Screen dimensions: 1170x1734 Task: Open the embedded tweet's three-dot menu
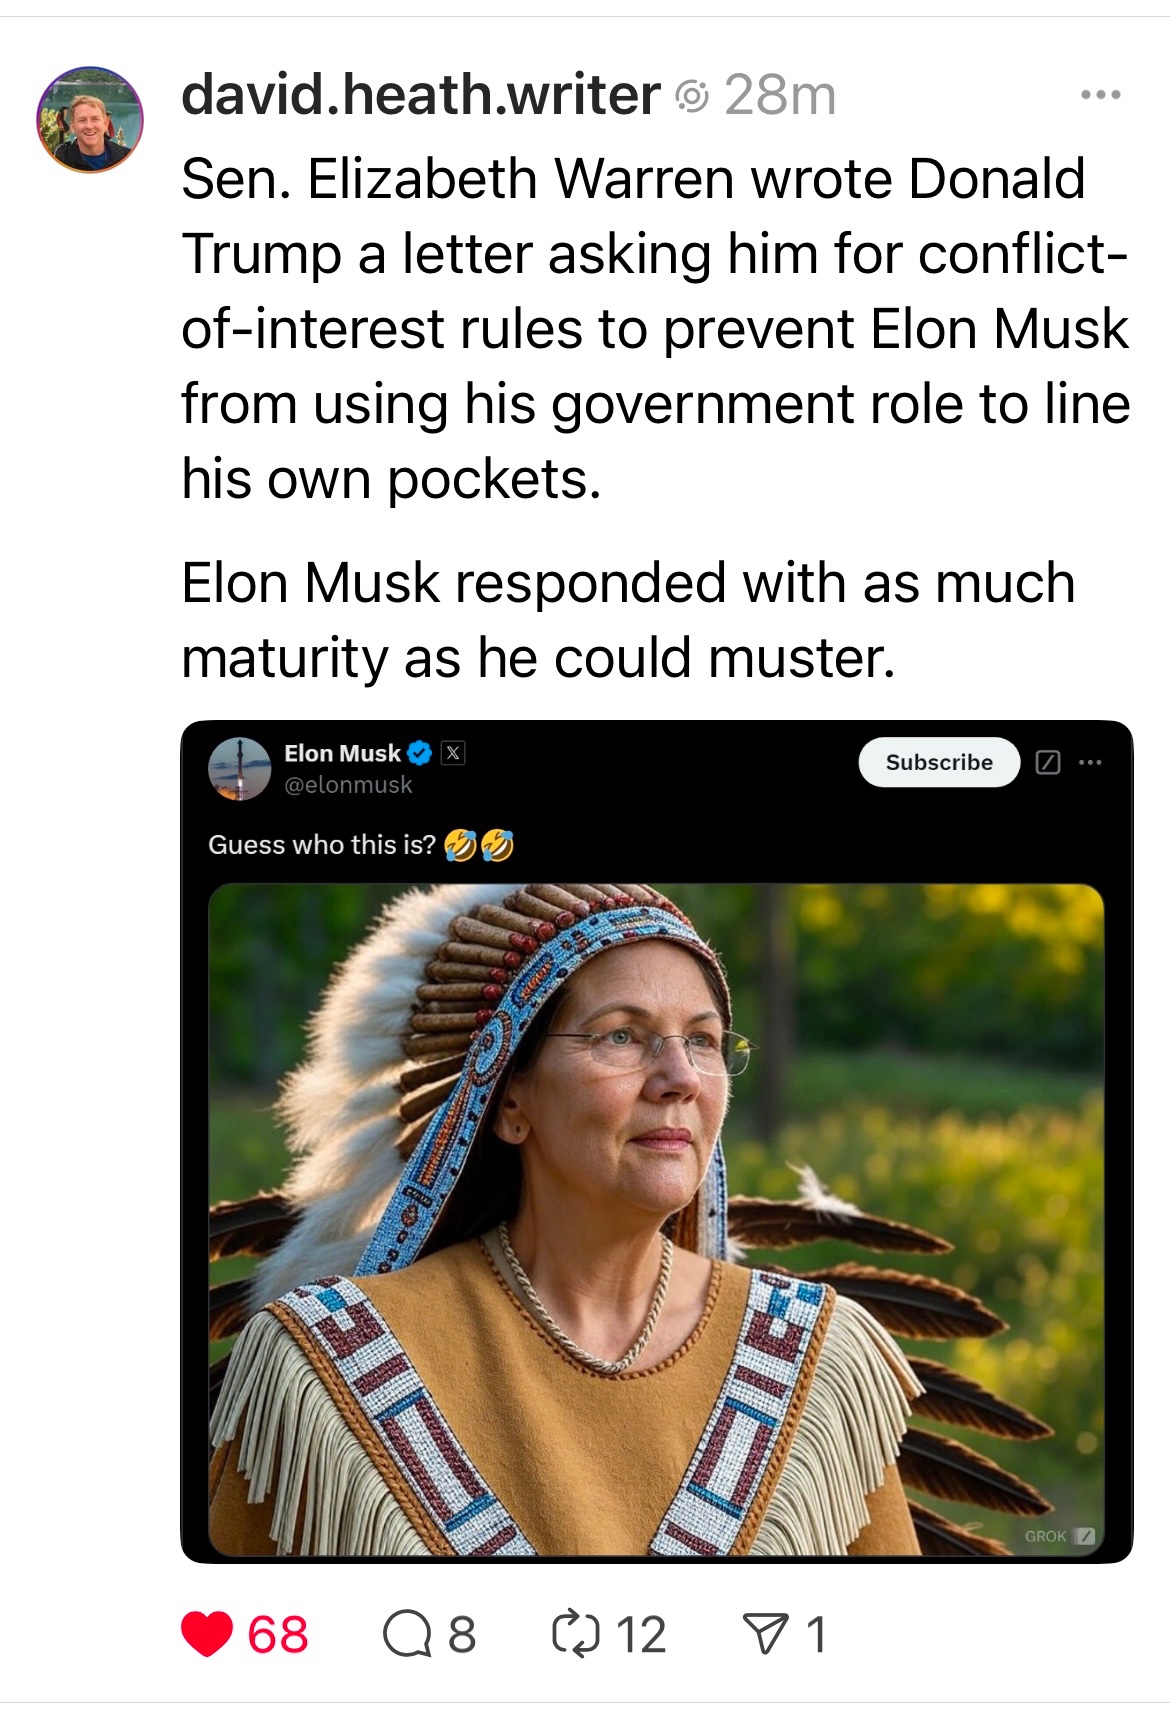pos(1090,762)
